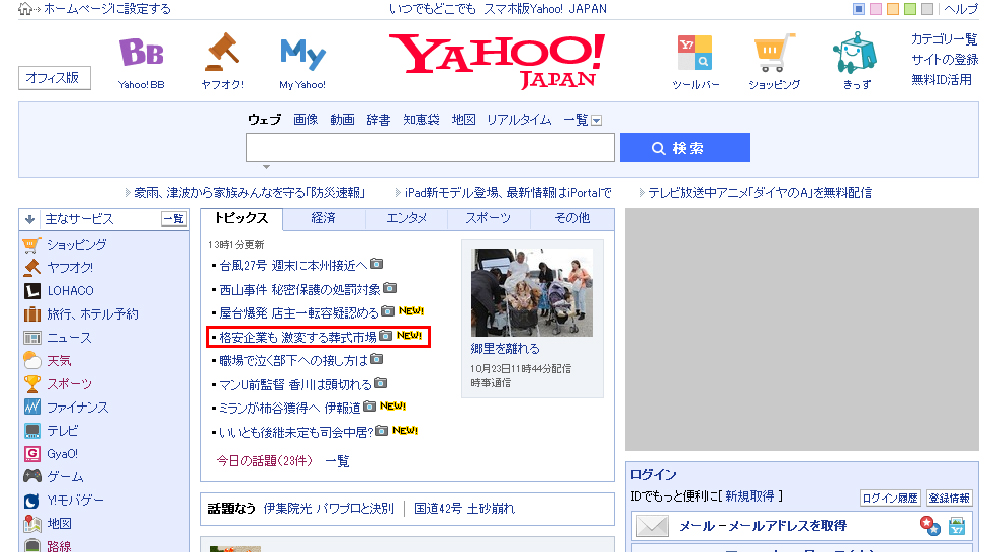The height and width of the screenshot is (552, 992).
Task: Switch to the その他 tab
Action: pos(573,219)
